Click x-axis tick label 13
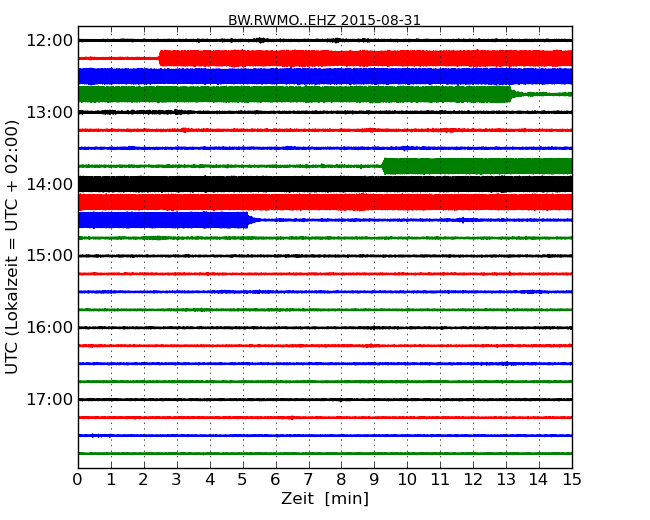Viewport: 650px width, 520px height. click(506, 480)
